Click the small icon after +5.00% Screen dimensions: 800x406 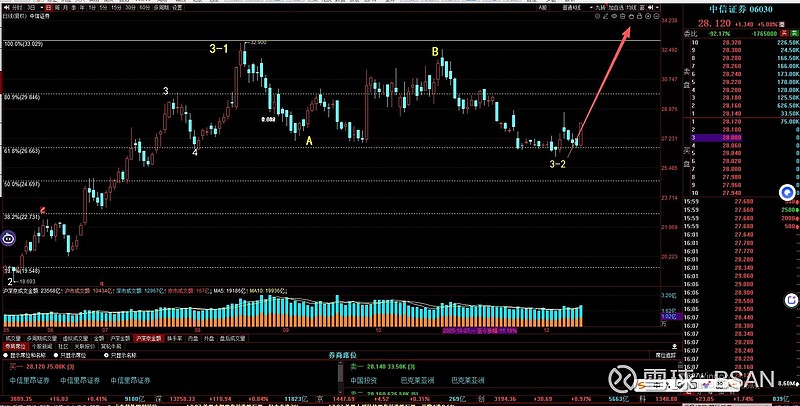tap(782, 24)
